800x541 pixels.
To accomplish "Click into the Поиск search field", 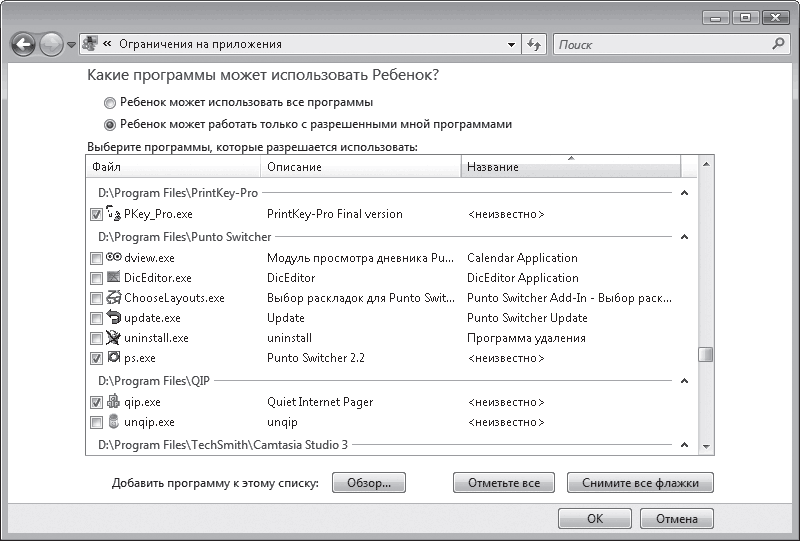I will pos(660,45).
